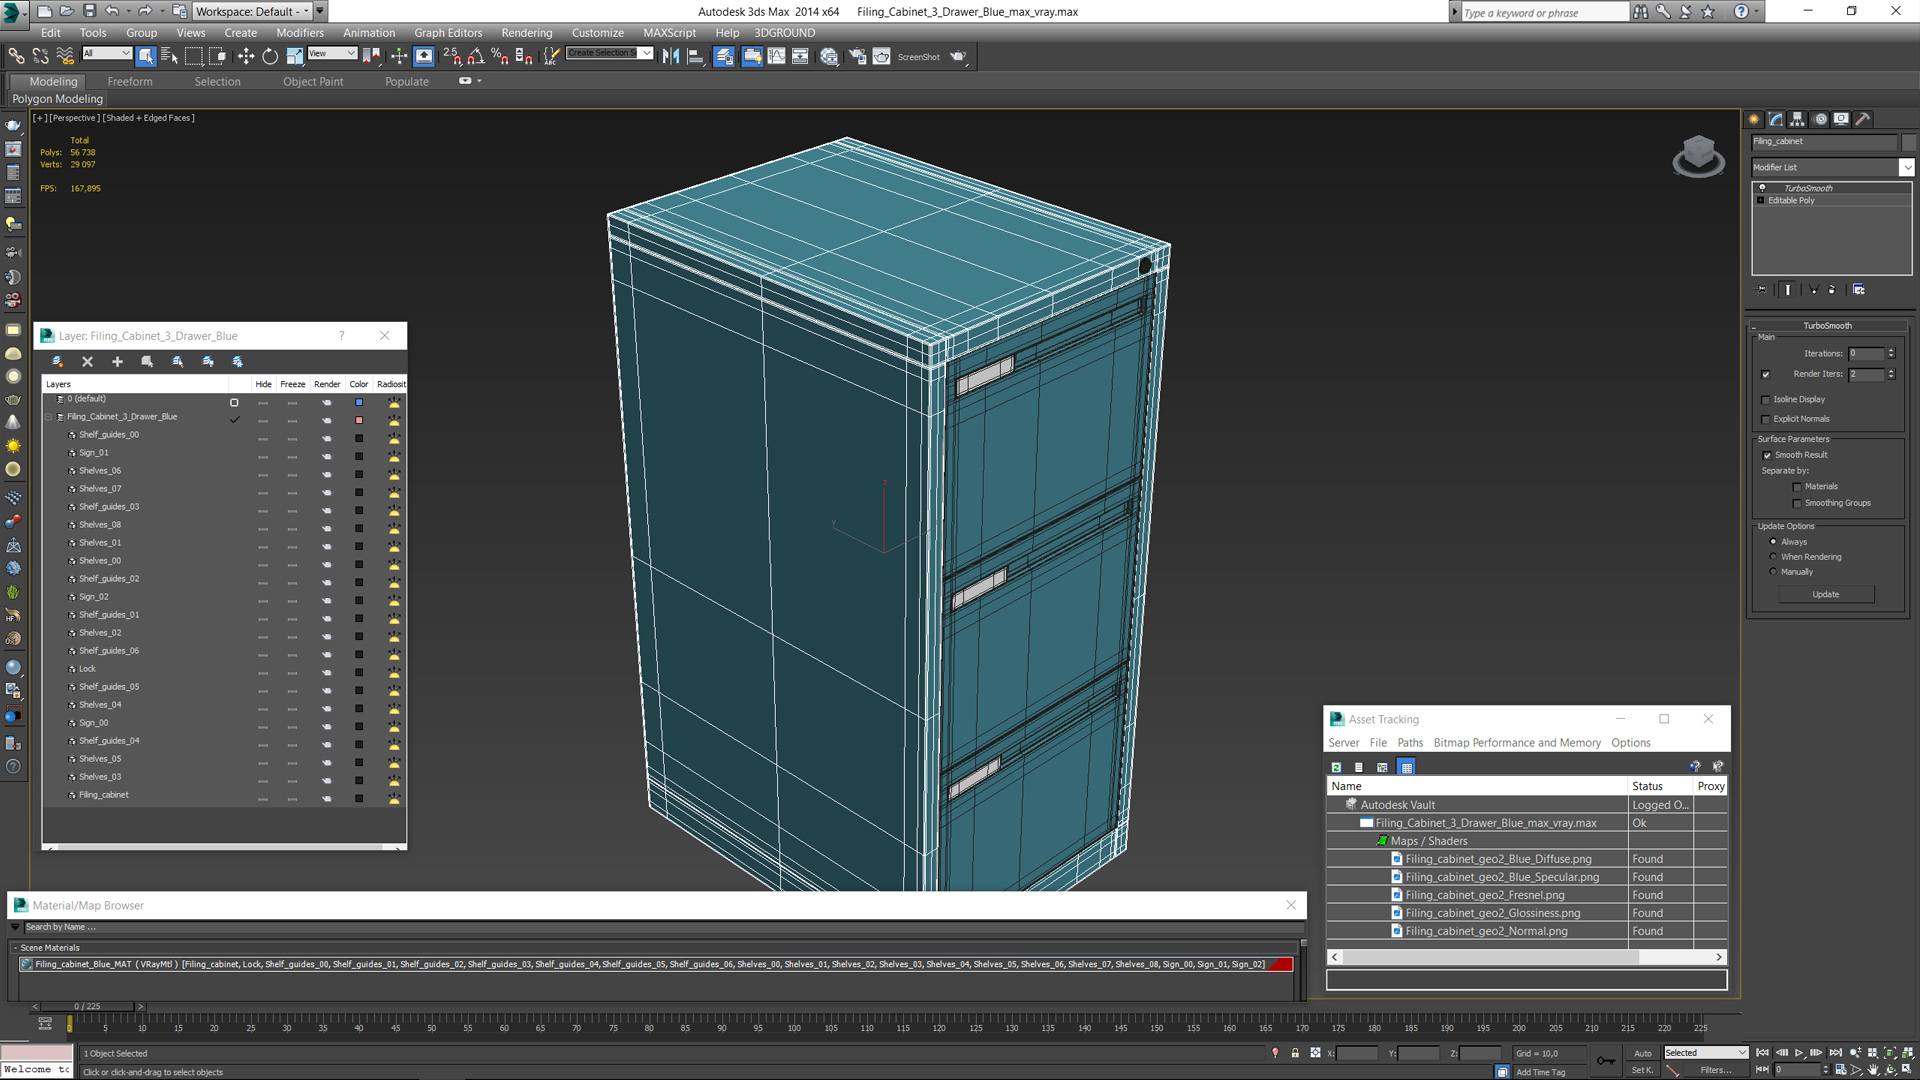Uncheck the Smooth Result checkbox
1920x1080 pixels.
click(1767, 456)
